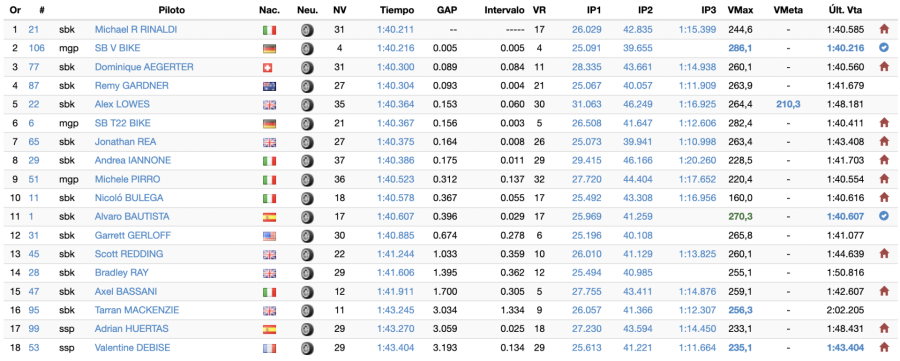
Task: Click Switzerland flag beside Dominique AEGERTER
Action: [267, 68]
